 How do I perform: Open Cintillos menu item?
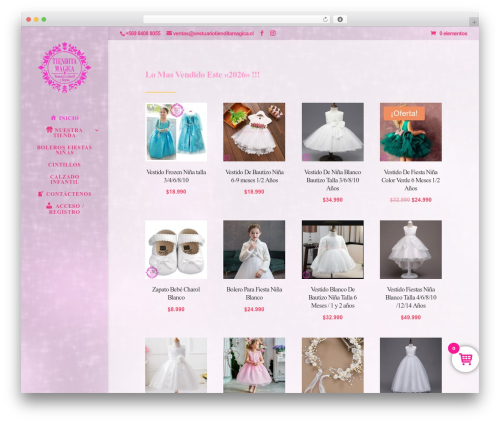(64, 165)
